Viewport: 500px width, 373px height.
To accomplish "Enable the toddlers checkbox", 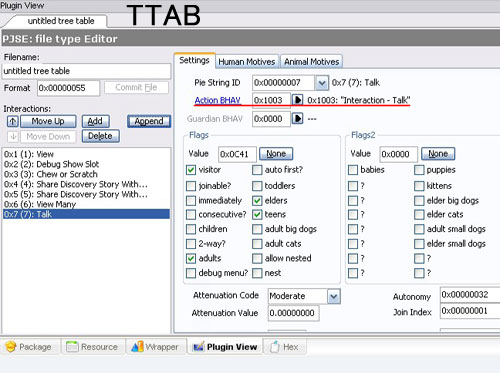I will pos(257,186).
